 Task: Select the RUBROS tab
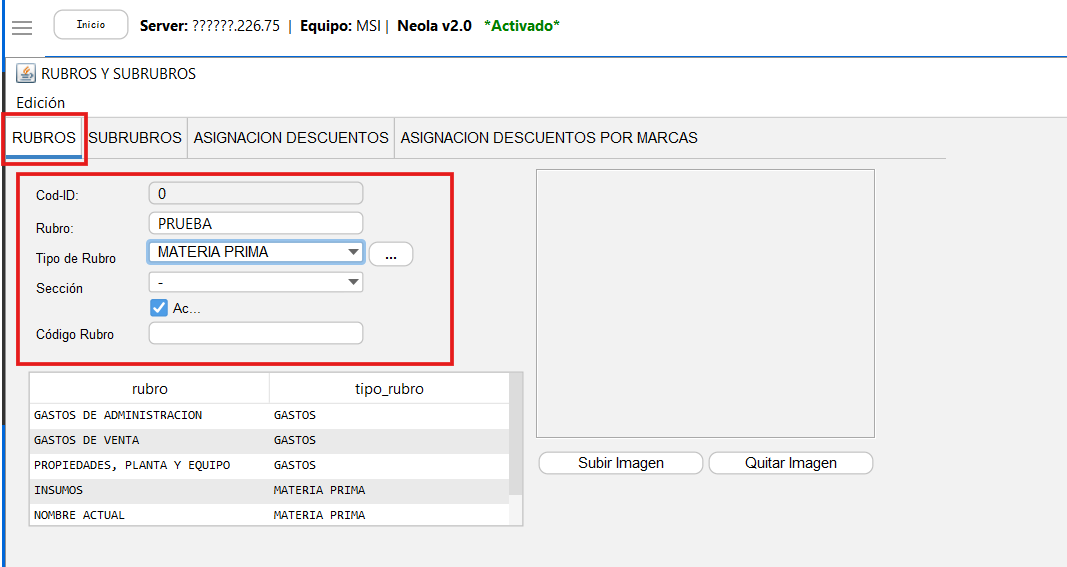44,138
